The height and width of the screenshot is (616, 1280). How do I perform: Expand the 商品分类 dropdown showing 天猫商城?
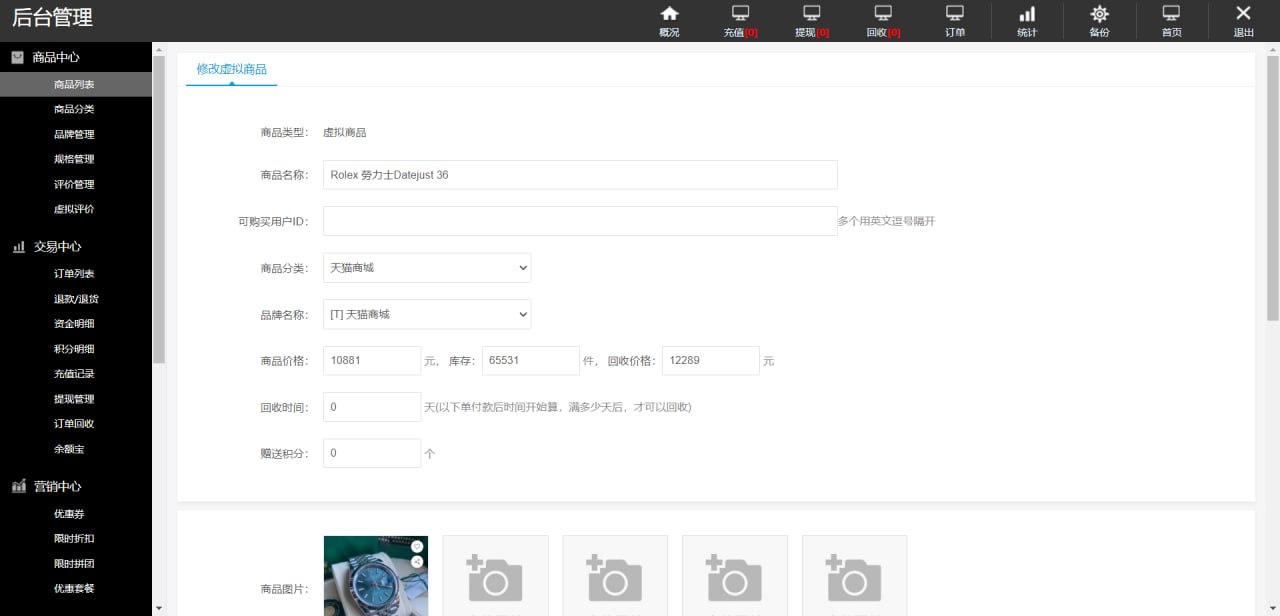427,268
